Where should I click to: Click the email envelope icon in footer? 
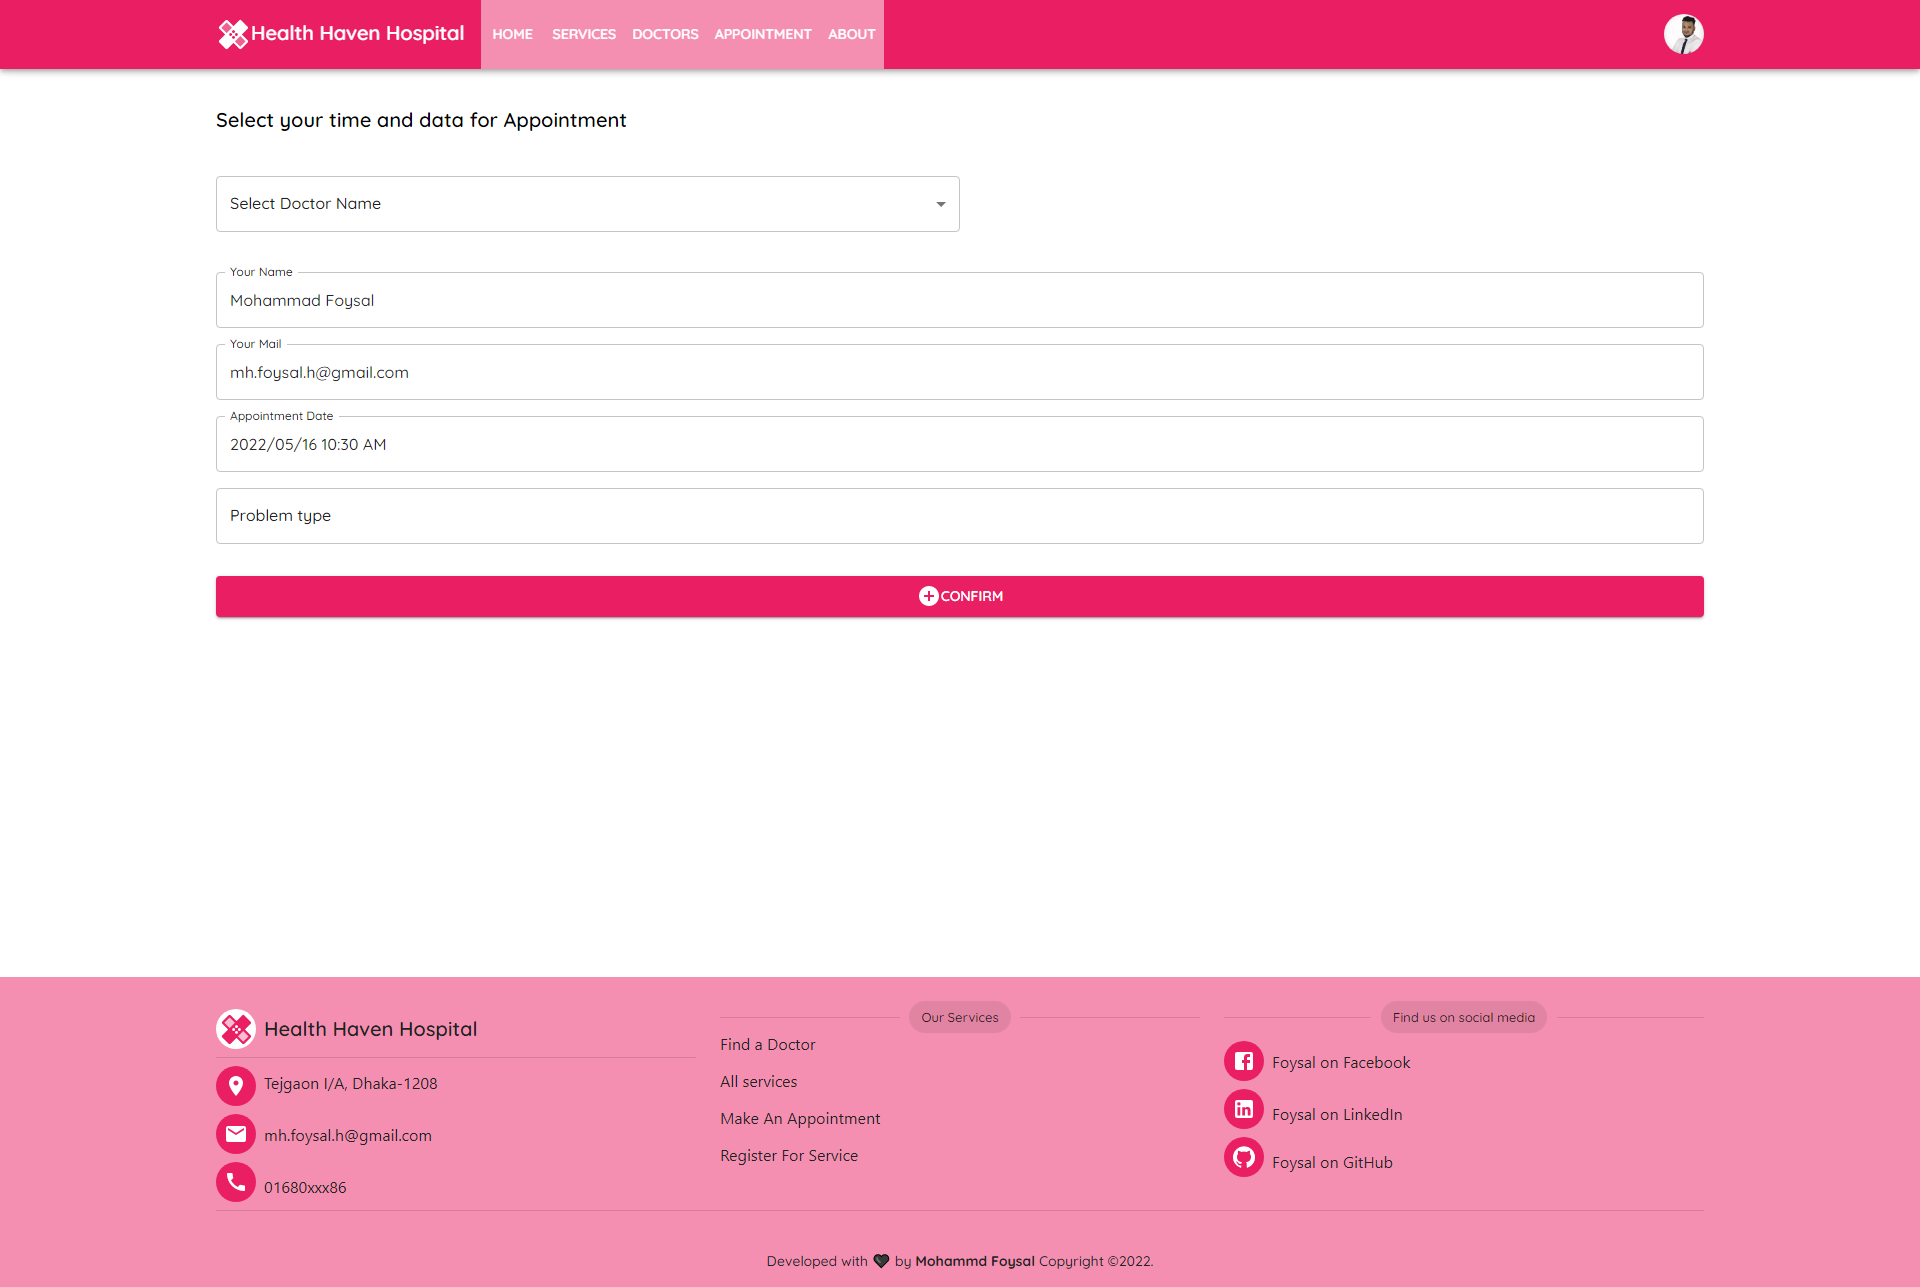tap(236, 1134)
